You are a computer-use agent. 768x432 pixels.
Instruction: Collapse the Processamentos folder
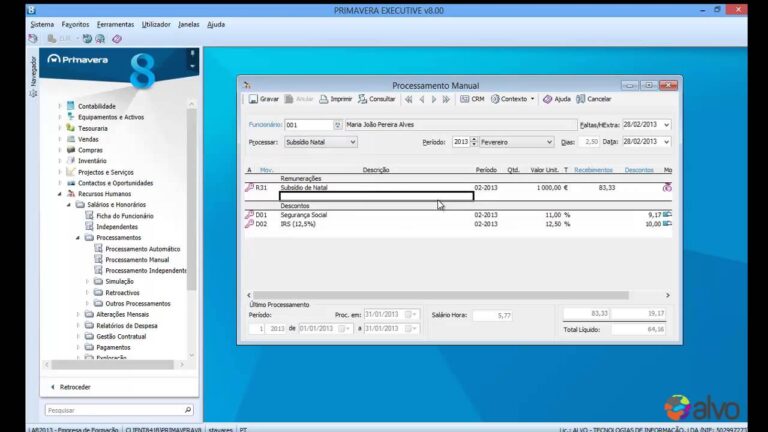78,238
